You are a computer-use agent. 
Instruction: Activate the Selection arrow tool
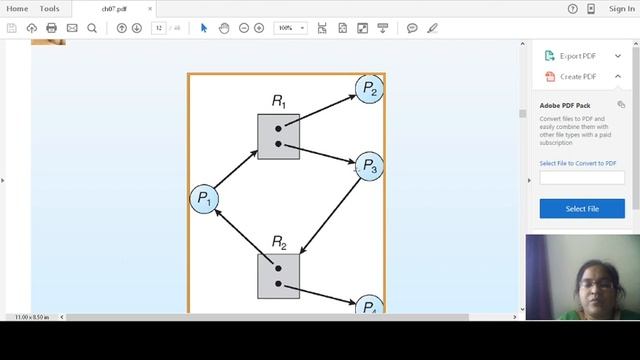point(204,28)
